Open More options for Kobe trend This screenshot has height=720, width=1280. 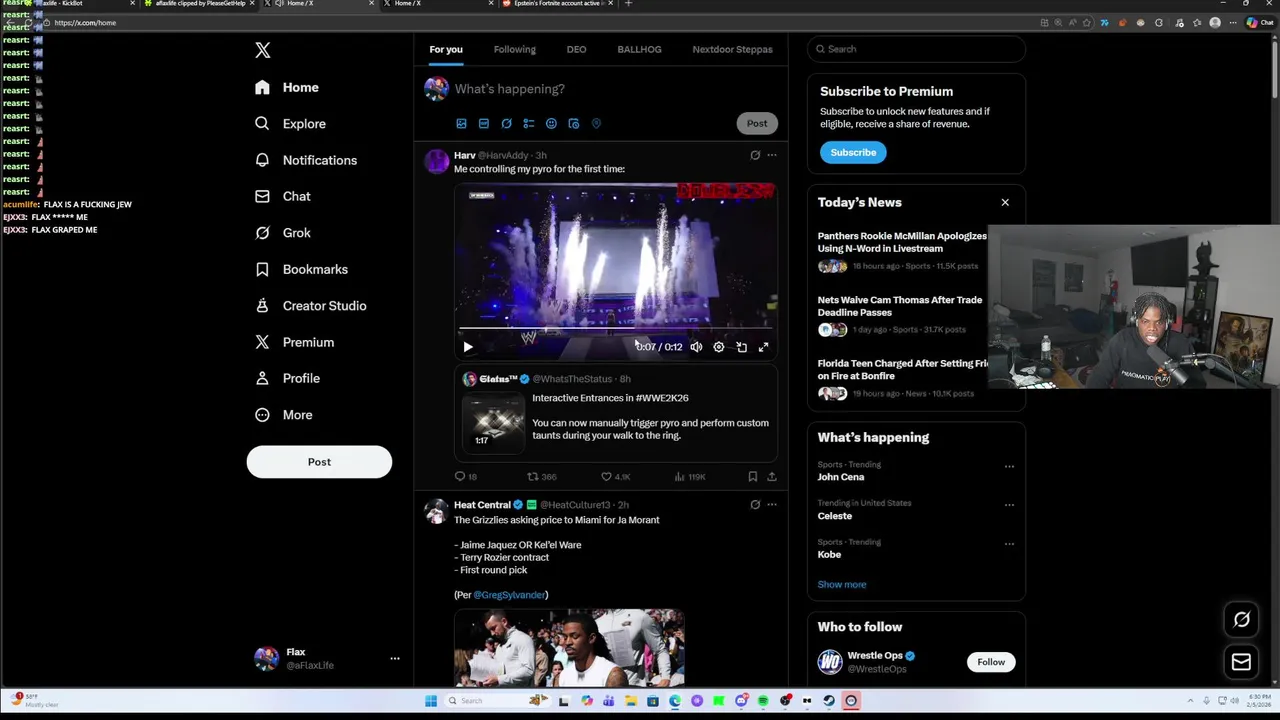pos(1009,544)
